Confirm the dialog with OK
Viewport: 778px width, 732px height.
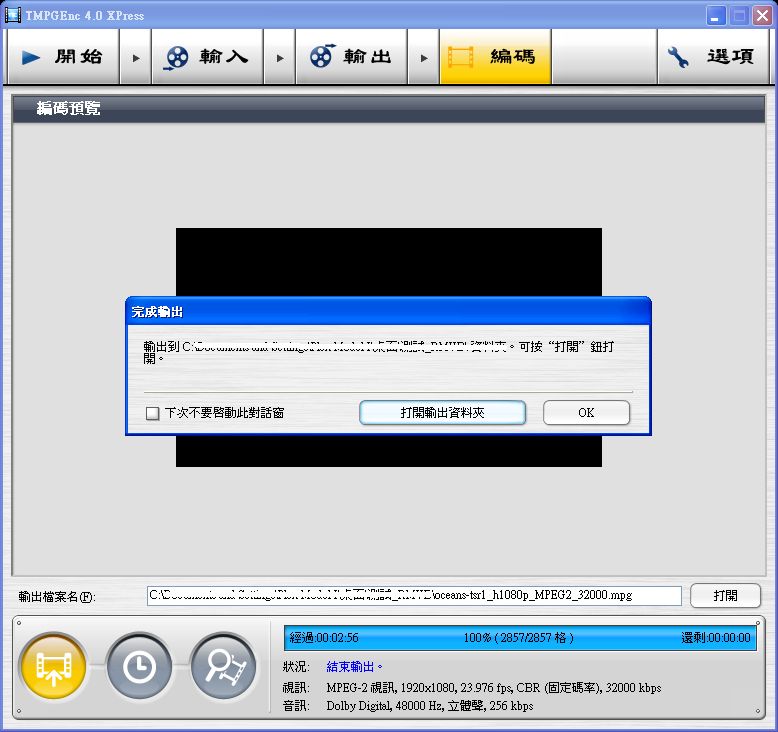tap(586, 413)
